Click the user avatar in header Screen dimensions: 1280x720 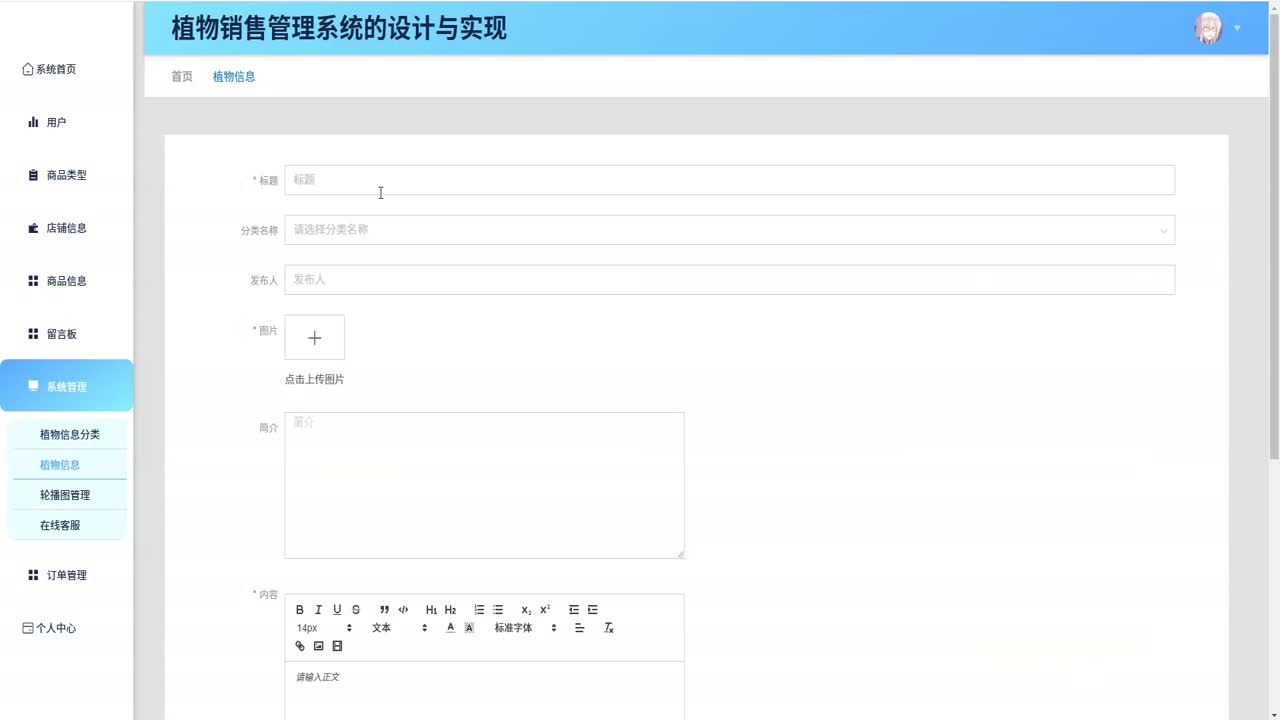tap(1208, 28)
